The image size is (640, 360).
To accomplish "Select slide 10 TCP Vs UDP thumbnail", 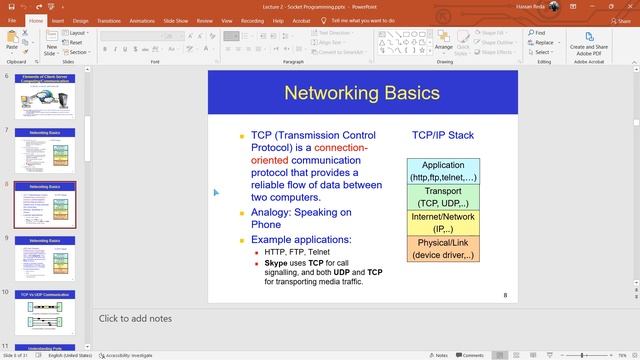I will (x=45, y=312).
